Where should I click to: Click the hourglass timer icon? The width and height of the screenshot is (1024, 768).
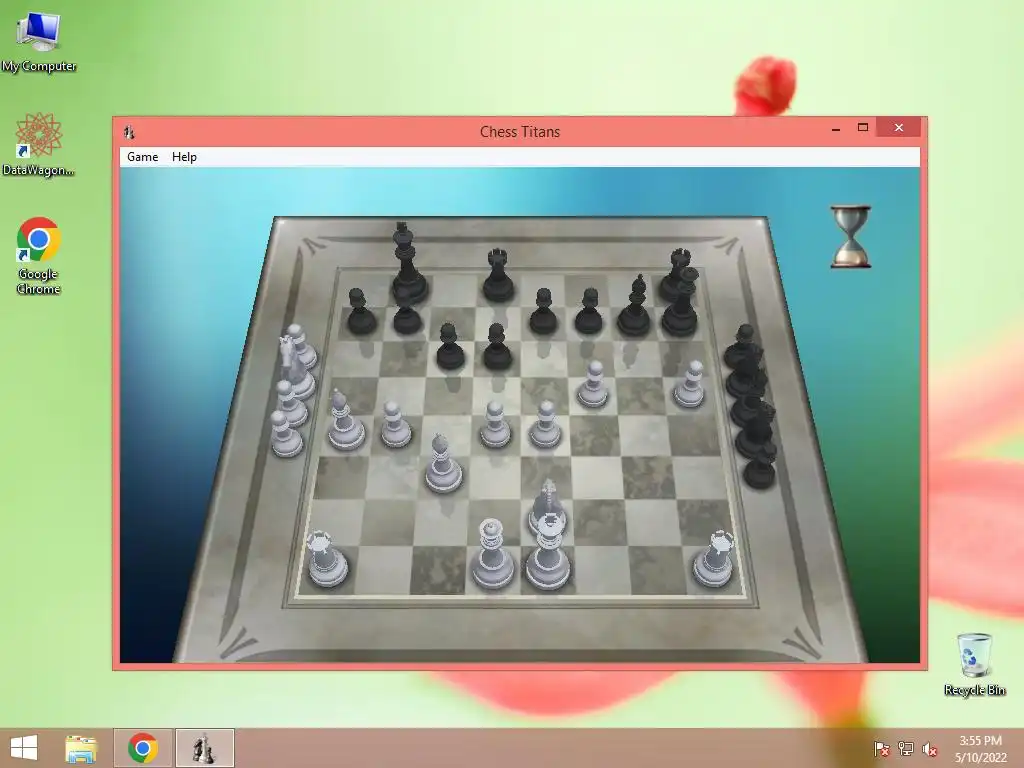click(850, 236)
